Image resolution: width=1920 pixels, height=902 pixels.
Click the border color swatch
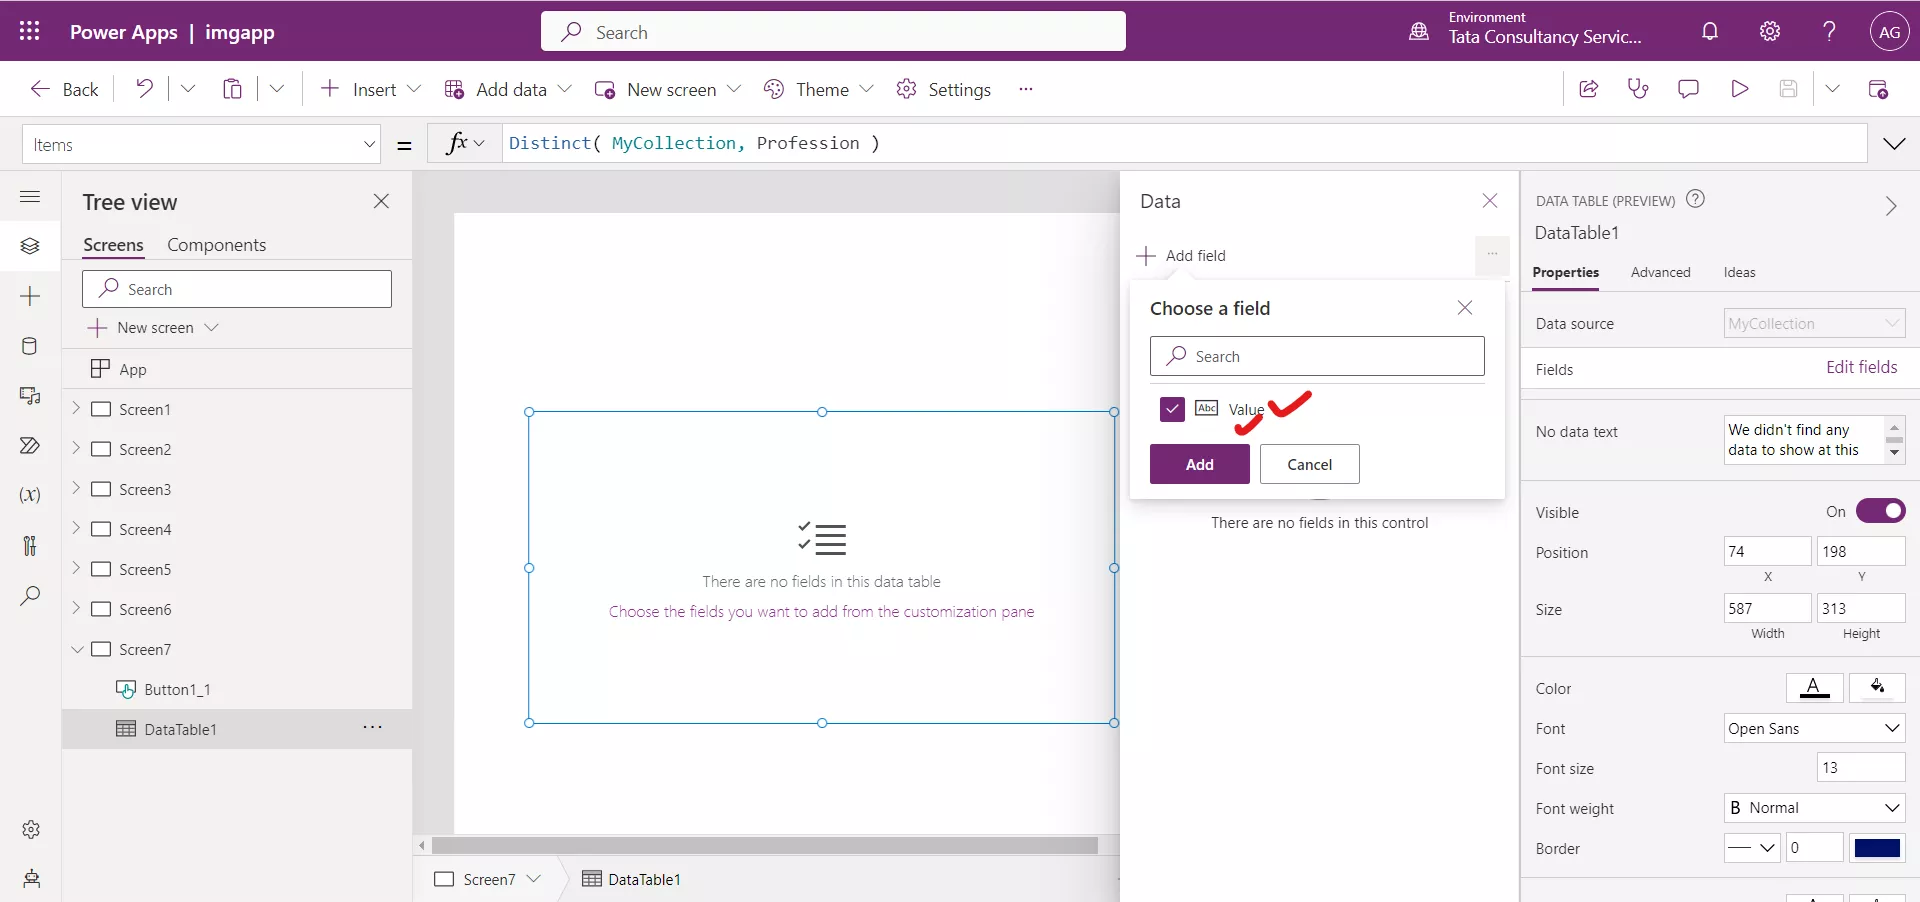point(1878,848)
